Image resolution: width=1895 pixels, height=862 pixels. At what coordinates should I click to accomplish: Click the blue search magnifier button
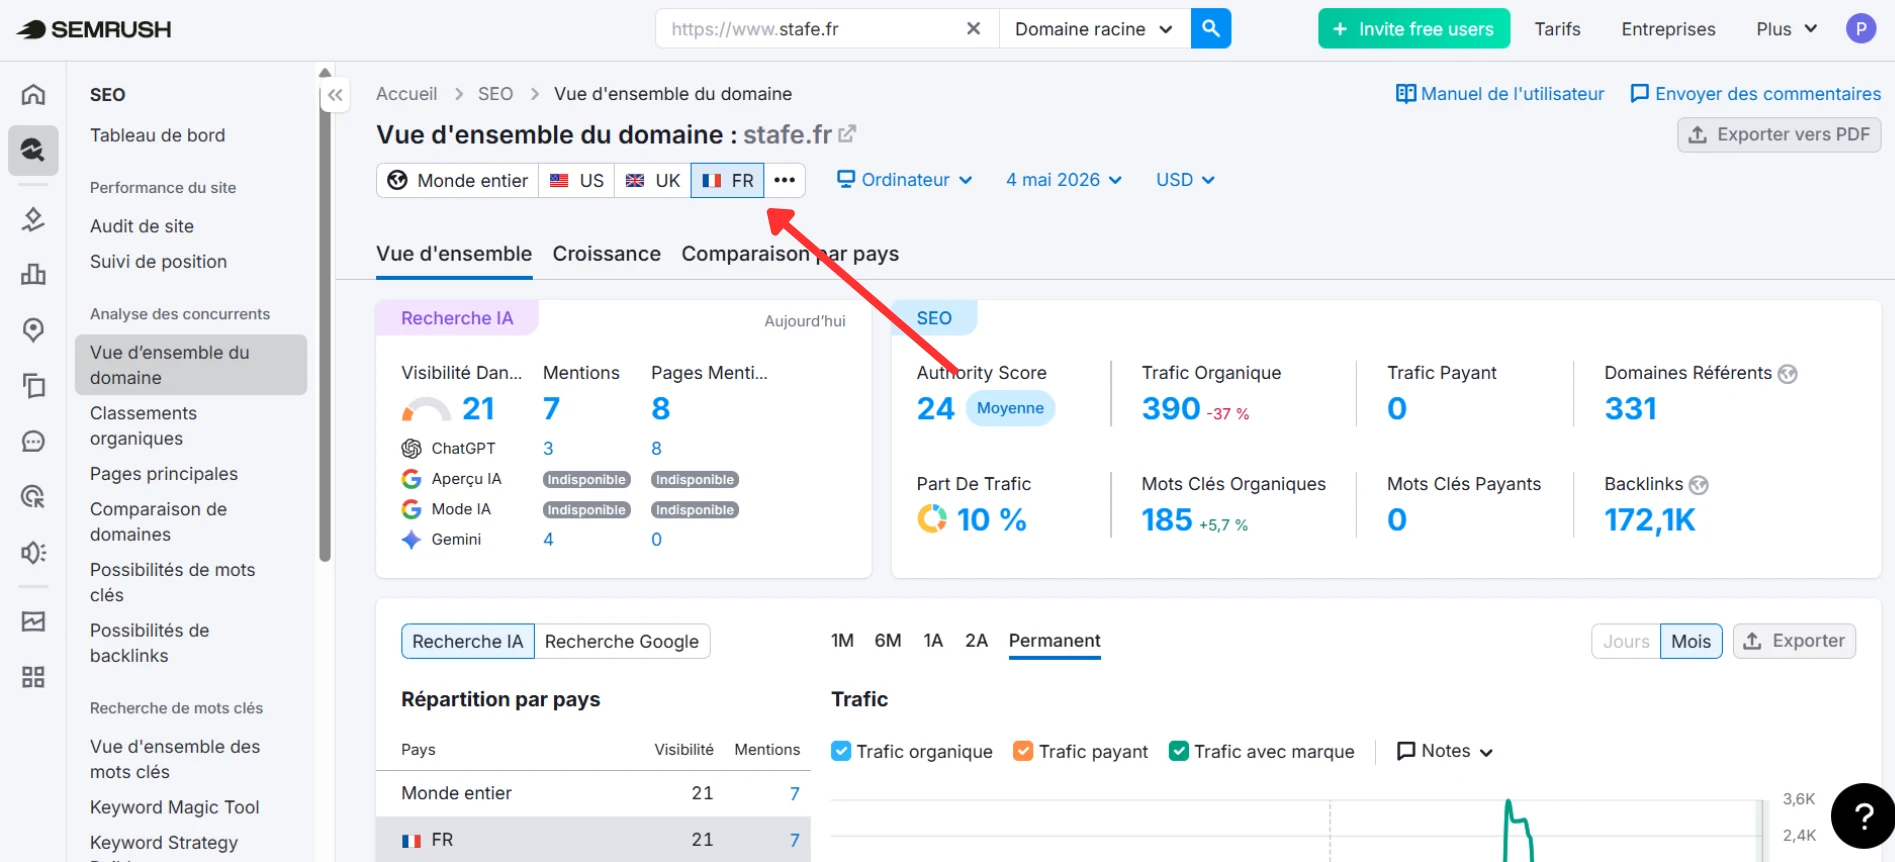pyautogui.click(x=1211, y=29)
